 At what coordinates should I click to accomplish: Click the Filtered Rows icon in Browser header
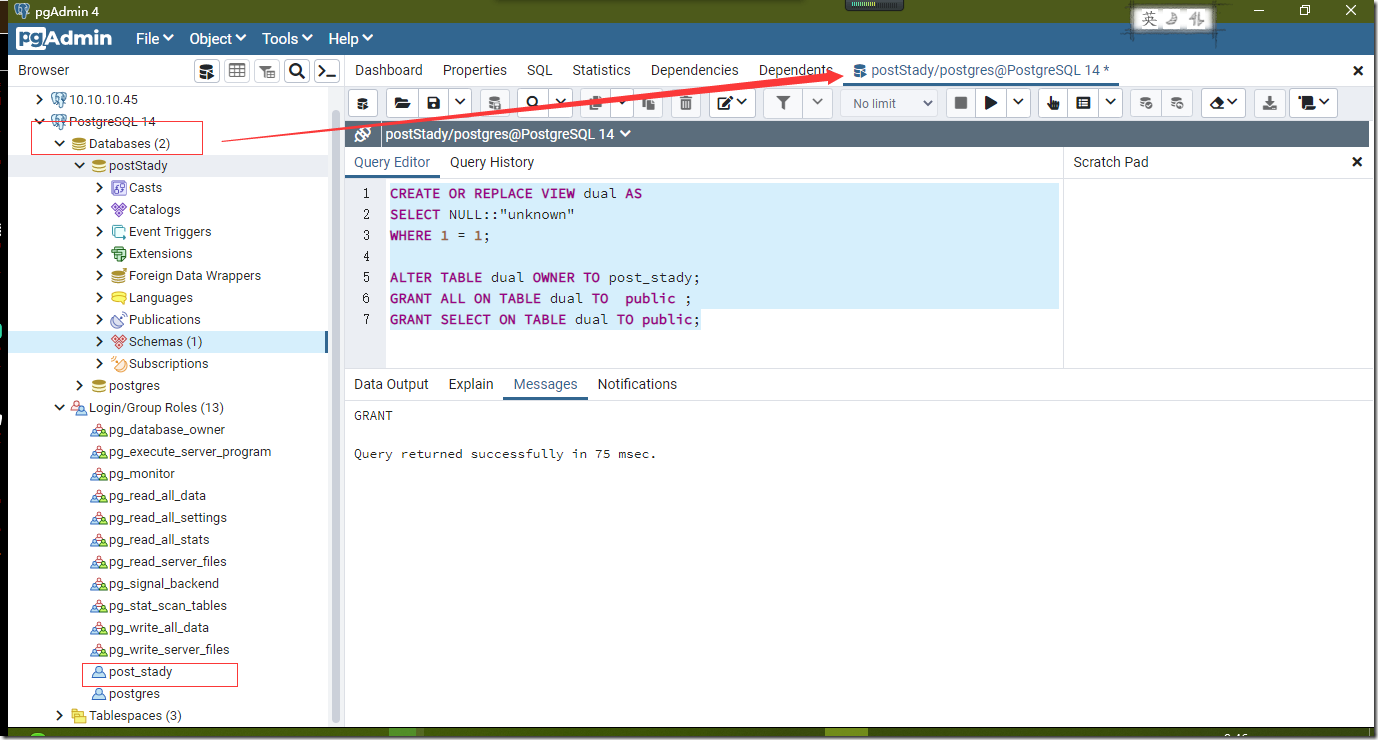267,70
